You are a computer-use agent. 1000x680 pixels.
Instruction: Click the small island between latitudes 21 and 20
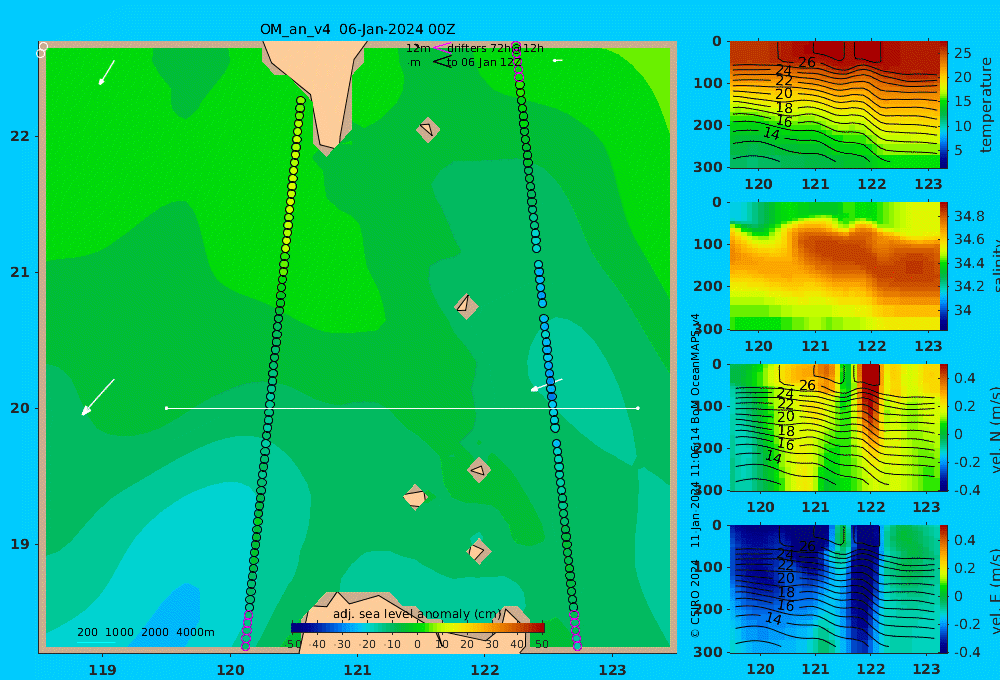[466, 306]
